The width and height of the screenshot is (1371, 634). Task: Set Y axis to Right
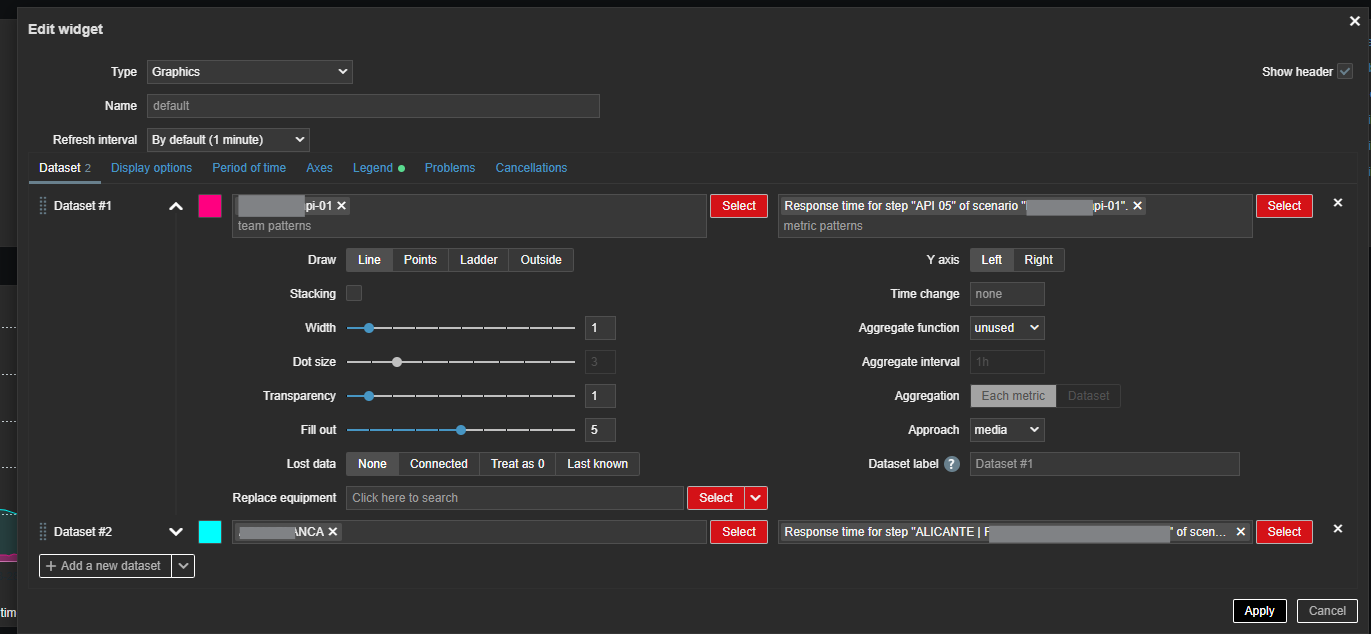[1038, 260]
